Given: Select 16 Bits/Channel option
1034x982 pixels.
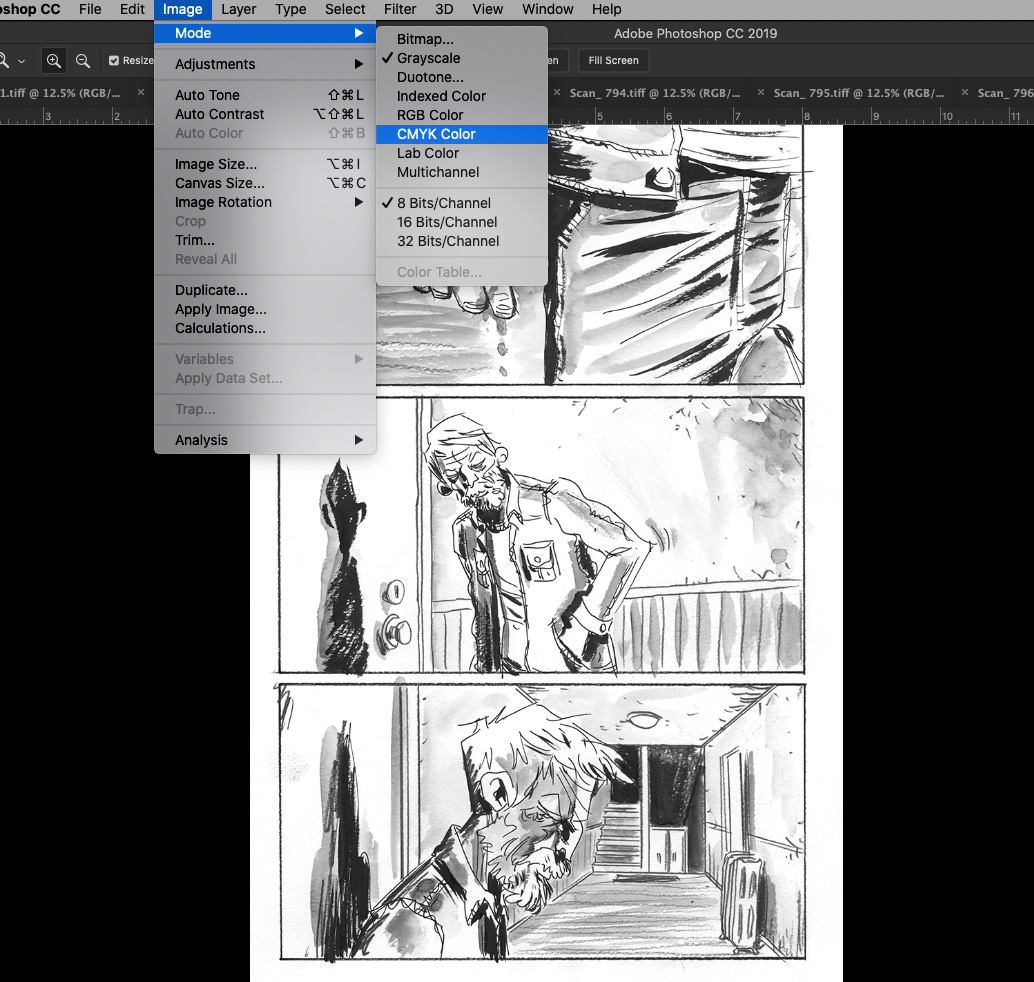Looking at the screenshot, I should pyautogui.click(x=462, y=222).
